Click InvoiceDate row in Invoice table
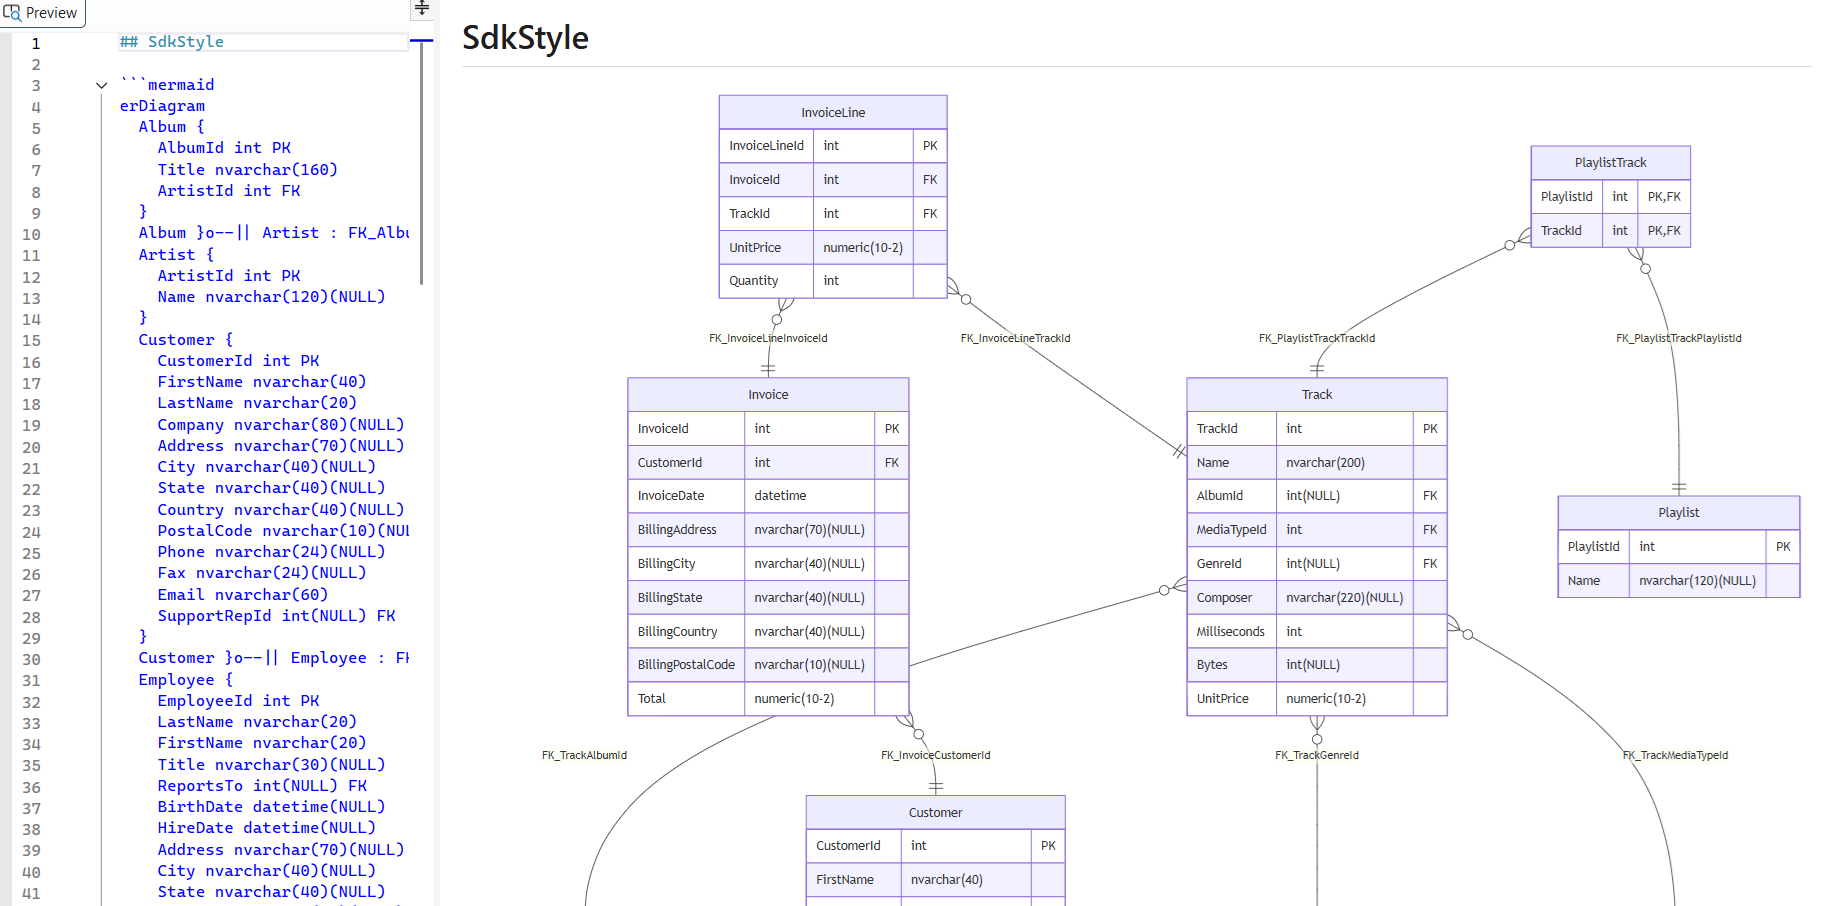This screenshot has height=906, width=1829. [x=768, y=496]
